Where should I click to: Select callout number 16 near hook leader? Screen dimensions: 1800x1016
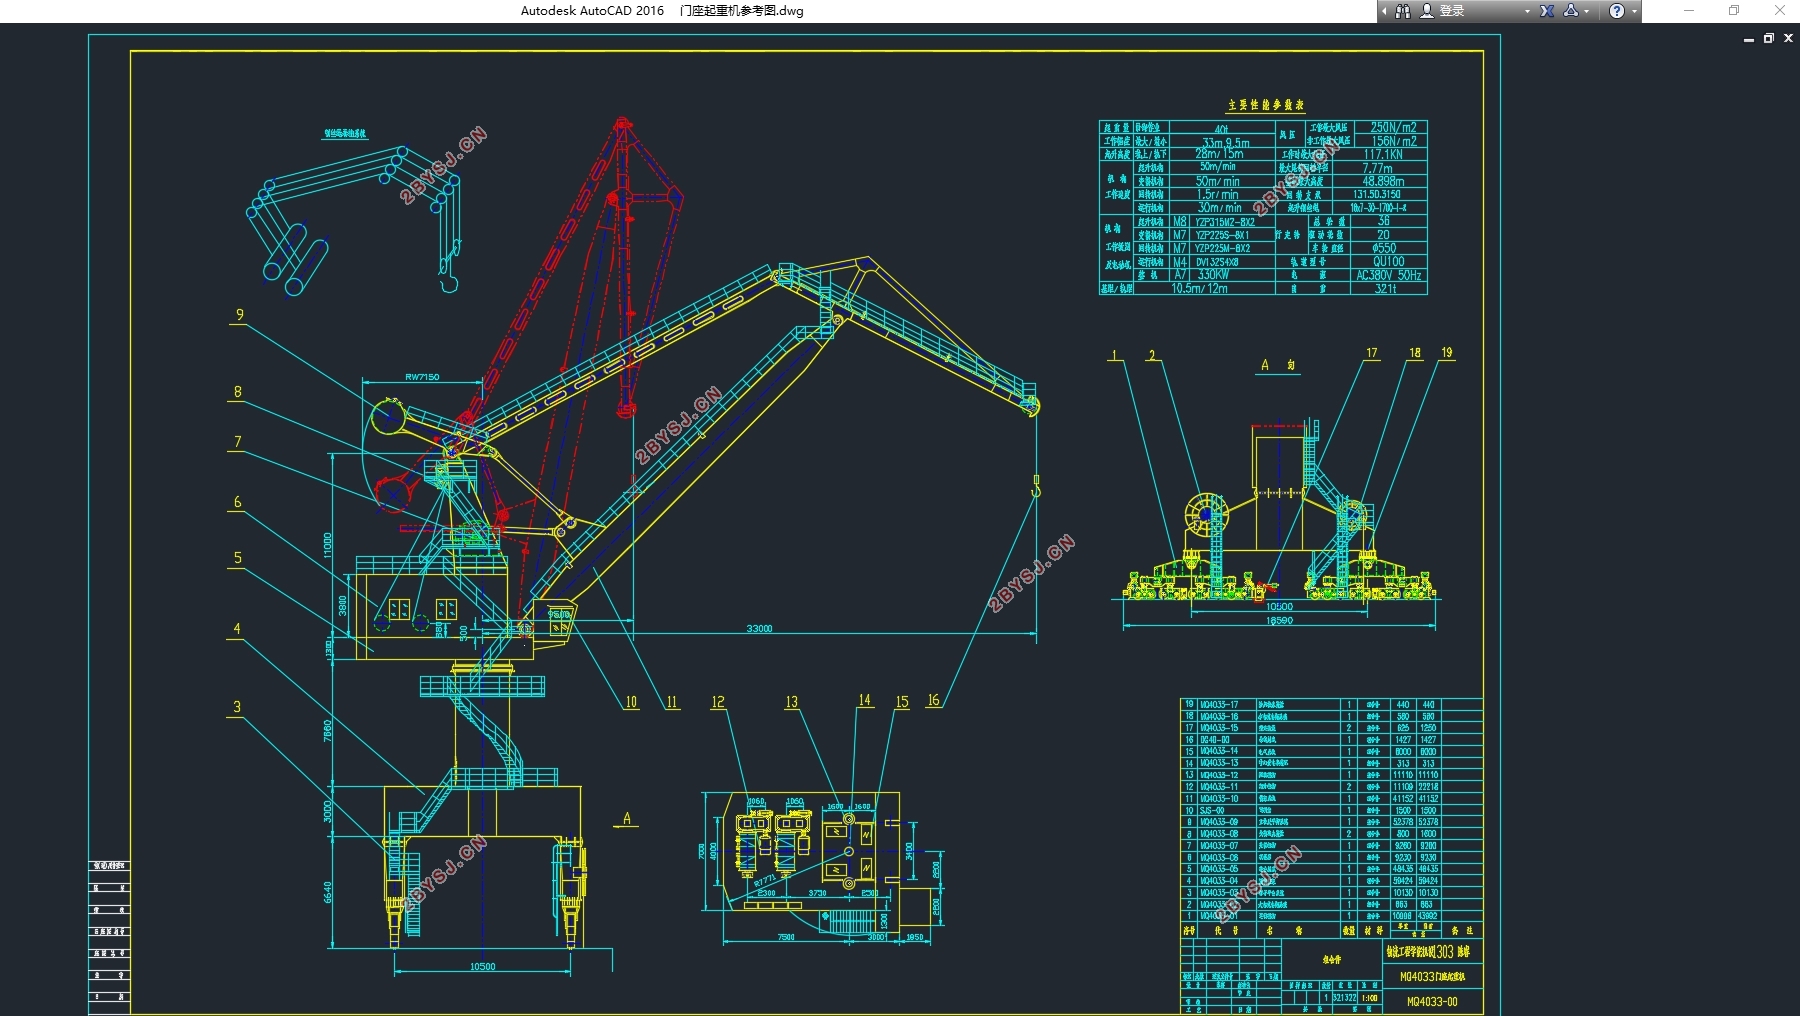[933, 700]
